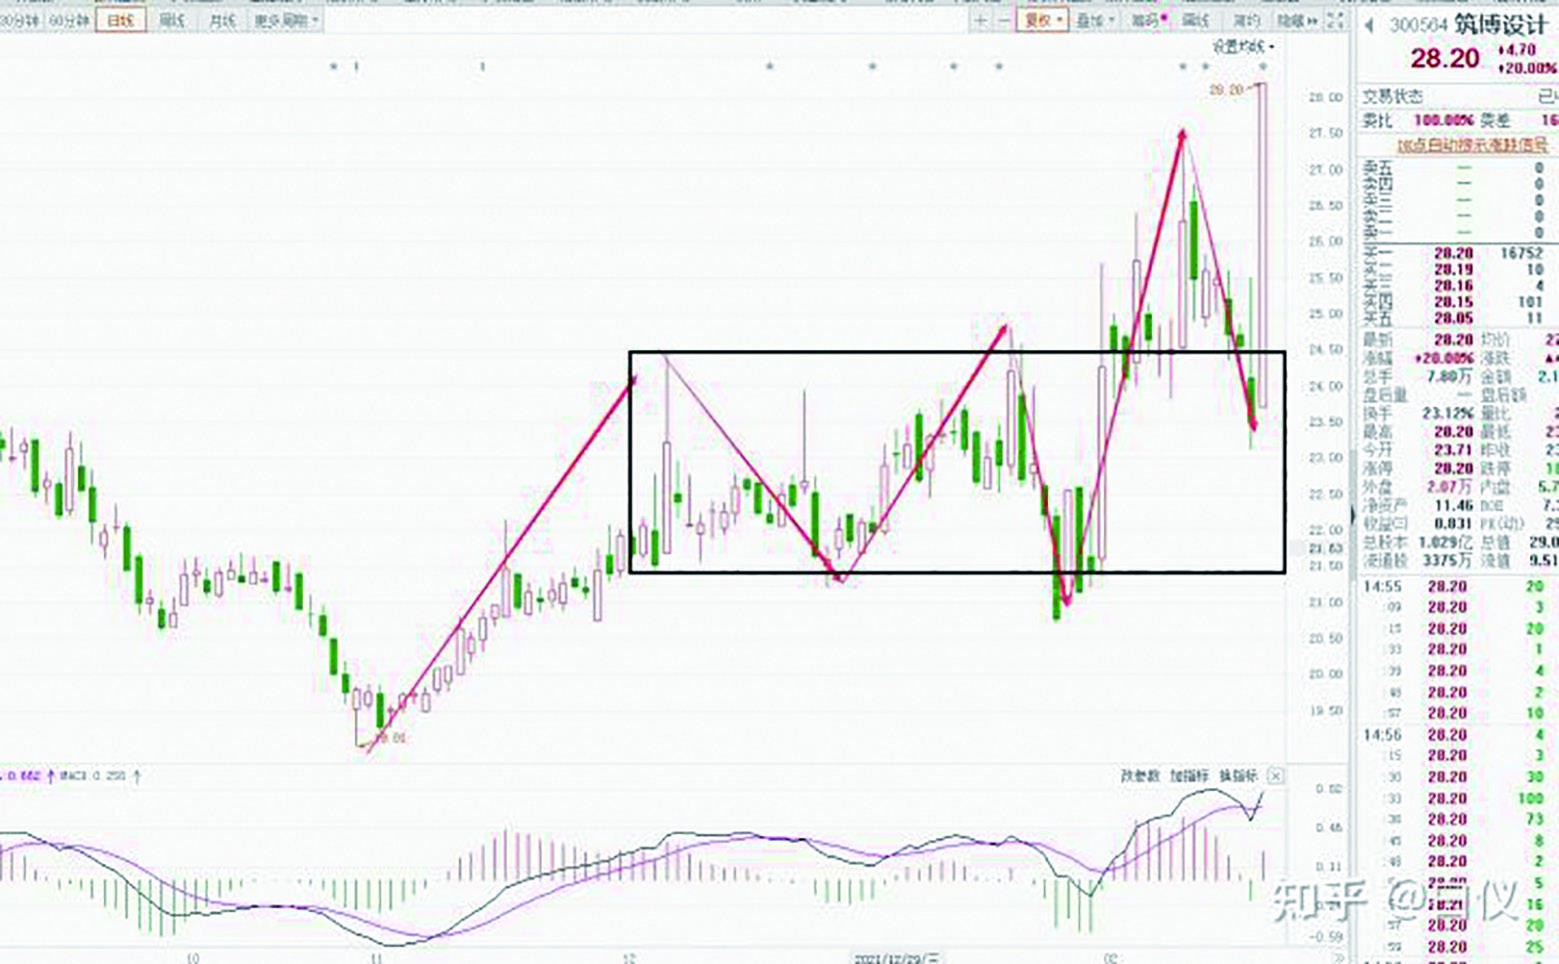The height and width of the screenshot is (964, 1559).
Task: Click the double-arrow icon at chart bottom right
Action: (x=1339, y=958)
